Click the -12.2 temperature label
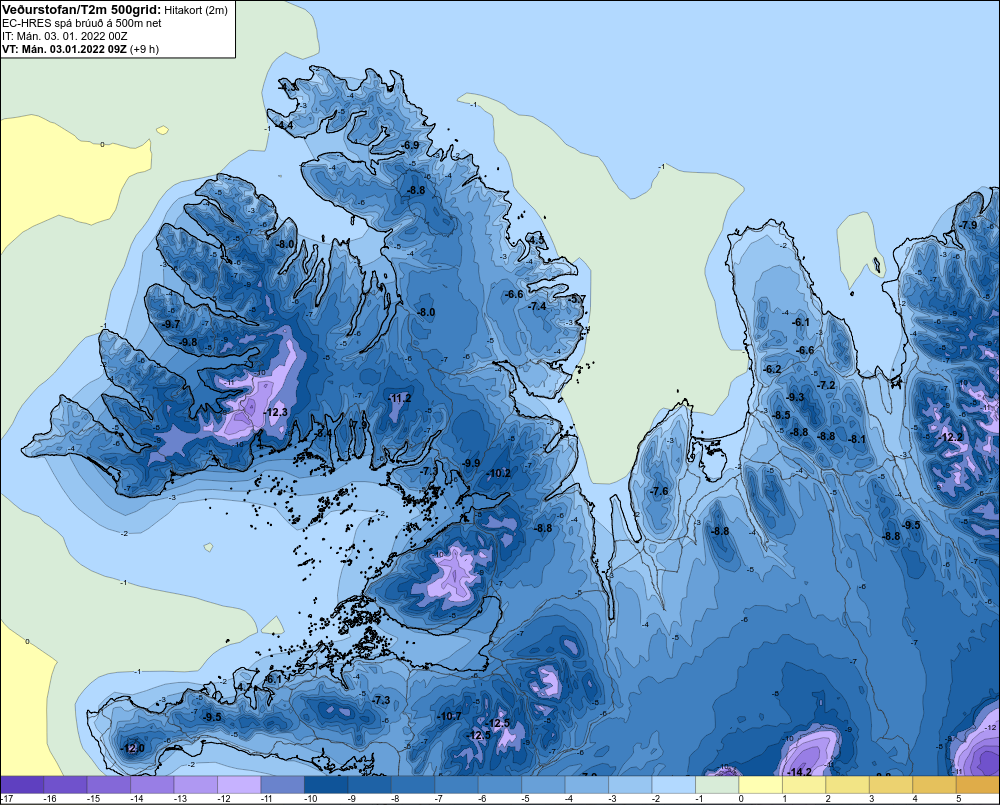The image size is (1000, 805). pyautogui.click(x=952, y=438)
